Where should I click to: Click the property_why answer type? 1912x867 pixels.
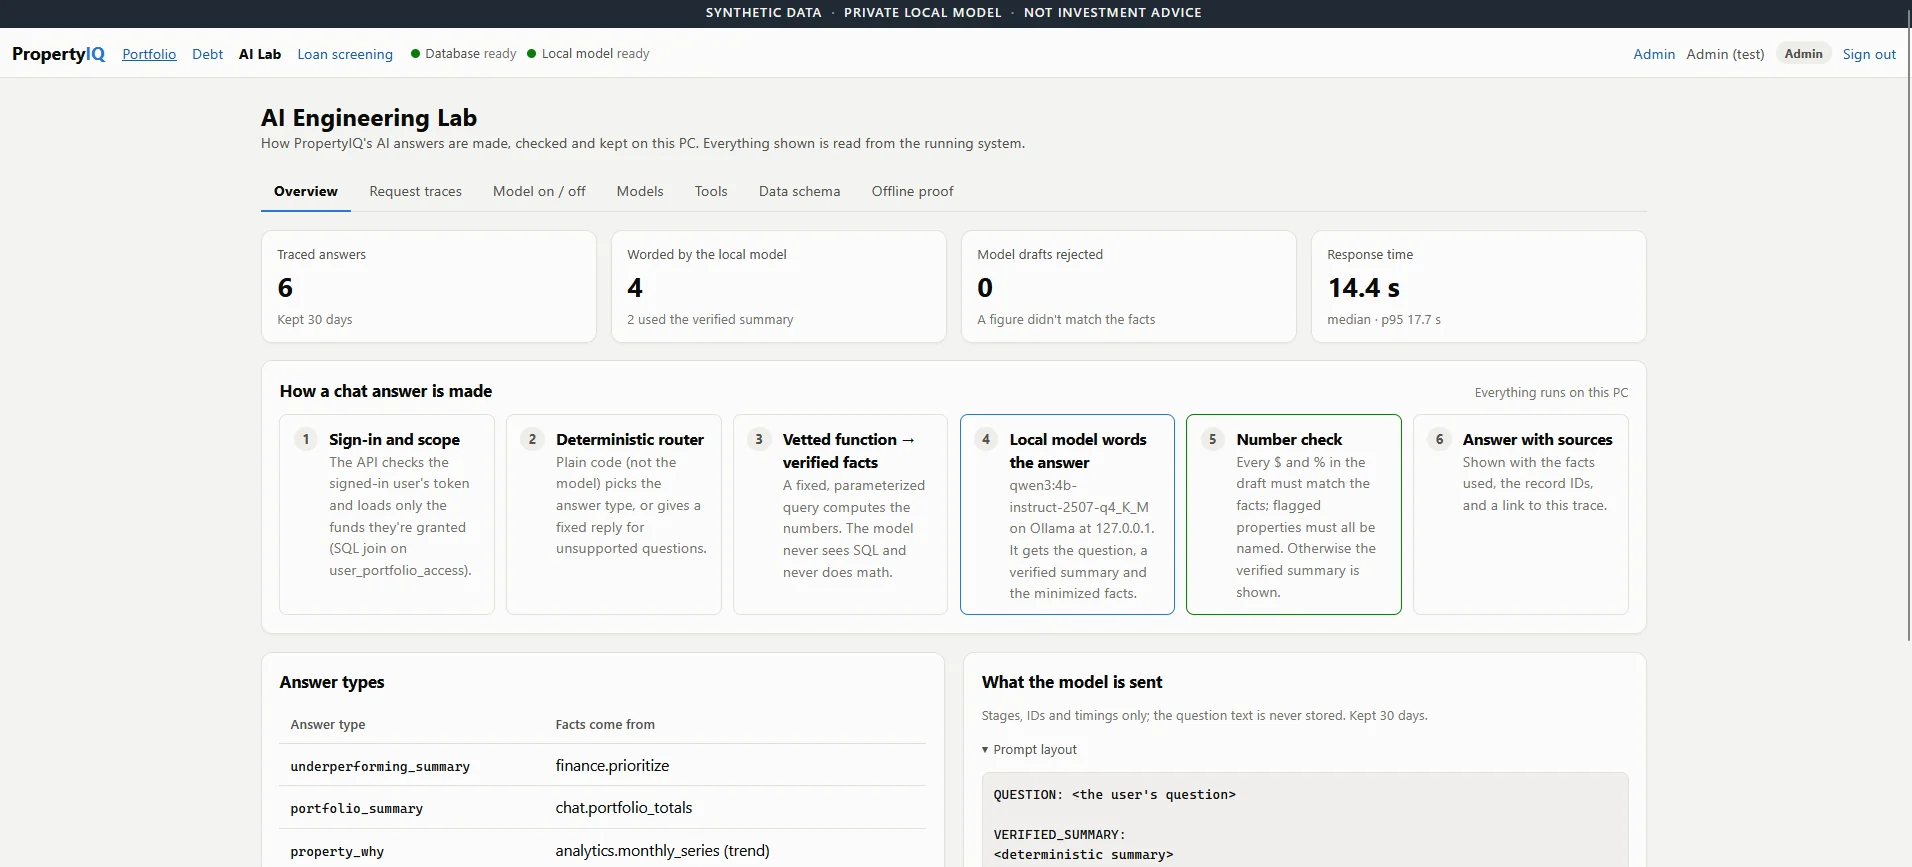[337, 851]
